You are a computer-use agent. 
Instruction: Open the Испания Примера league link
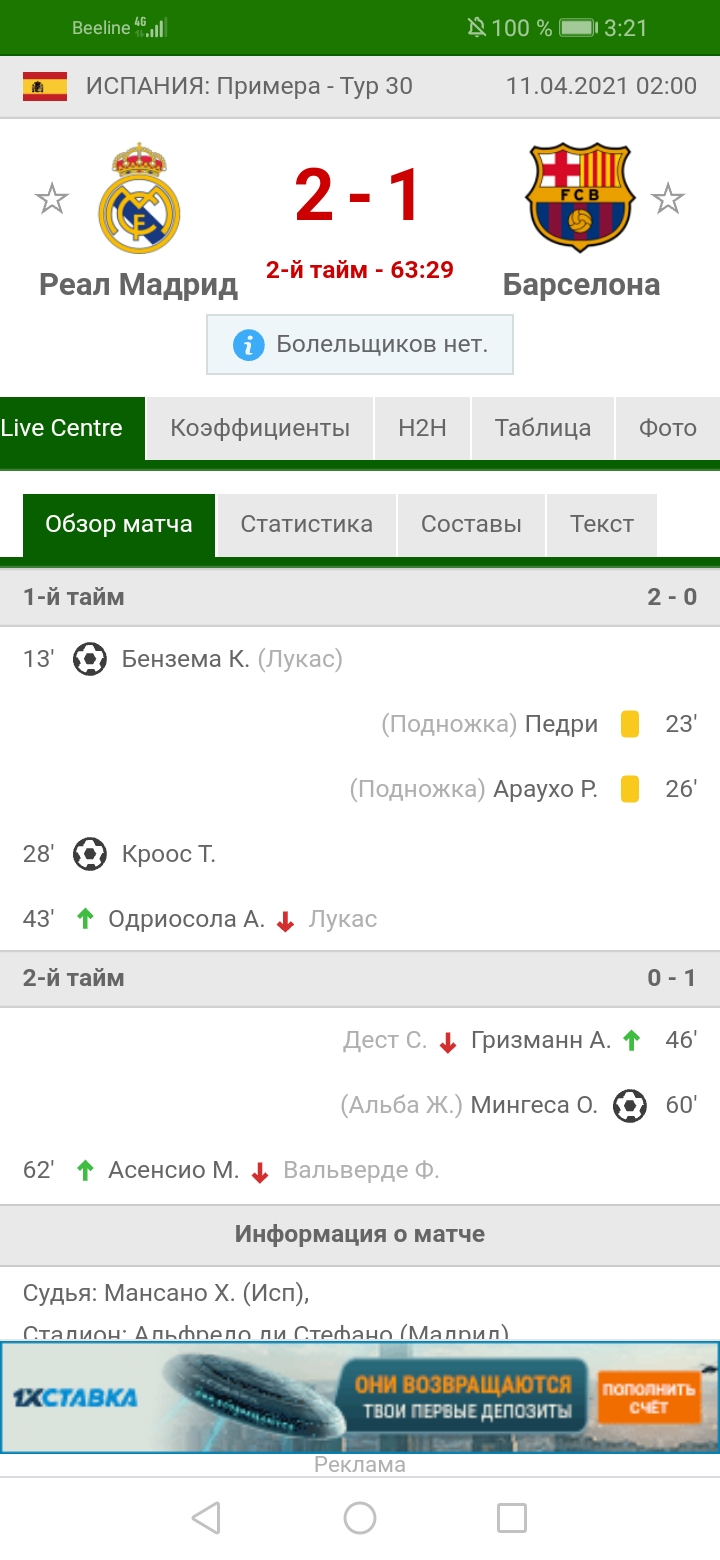249,86
